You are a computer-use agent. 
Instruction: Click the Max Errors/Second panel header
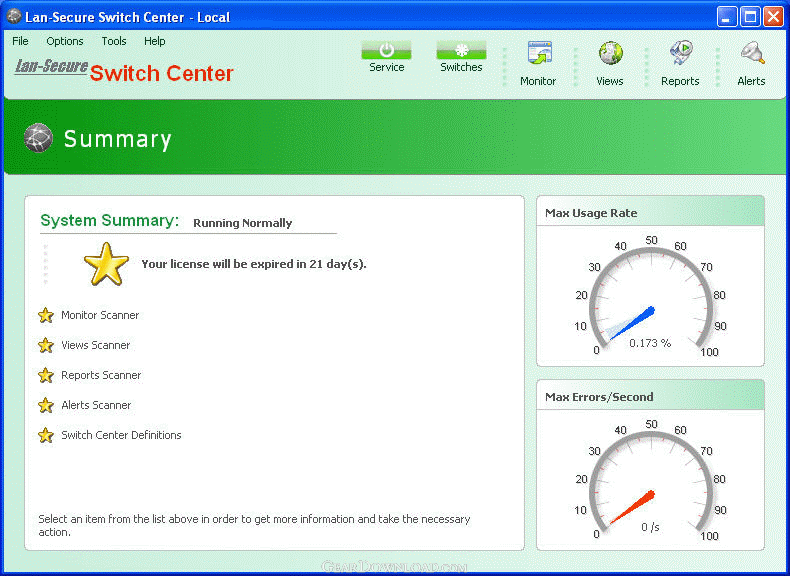tap(650, 397)
